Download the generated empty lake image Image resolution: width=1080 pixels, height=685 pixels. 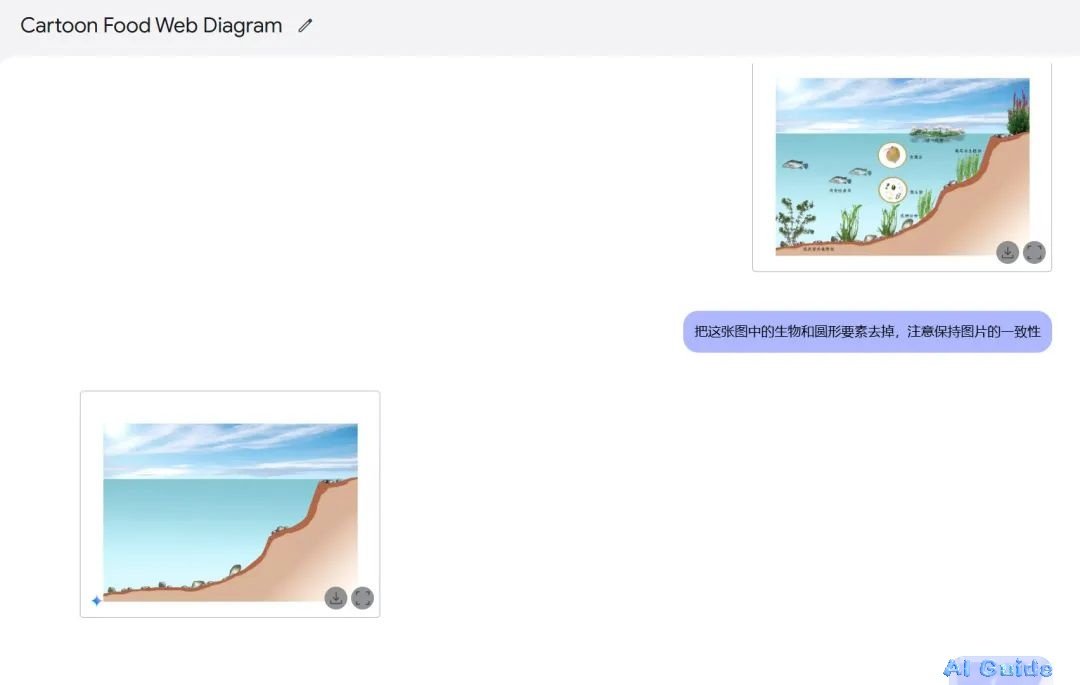tap(335, 598)
